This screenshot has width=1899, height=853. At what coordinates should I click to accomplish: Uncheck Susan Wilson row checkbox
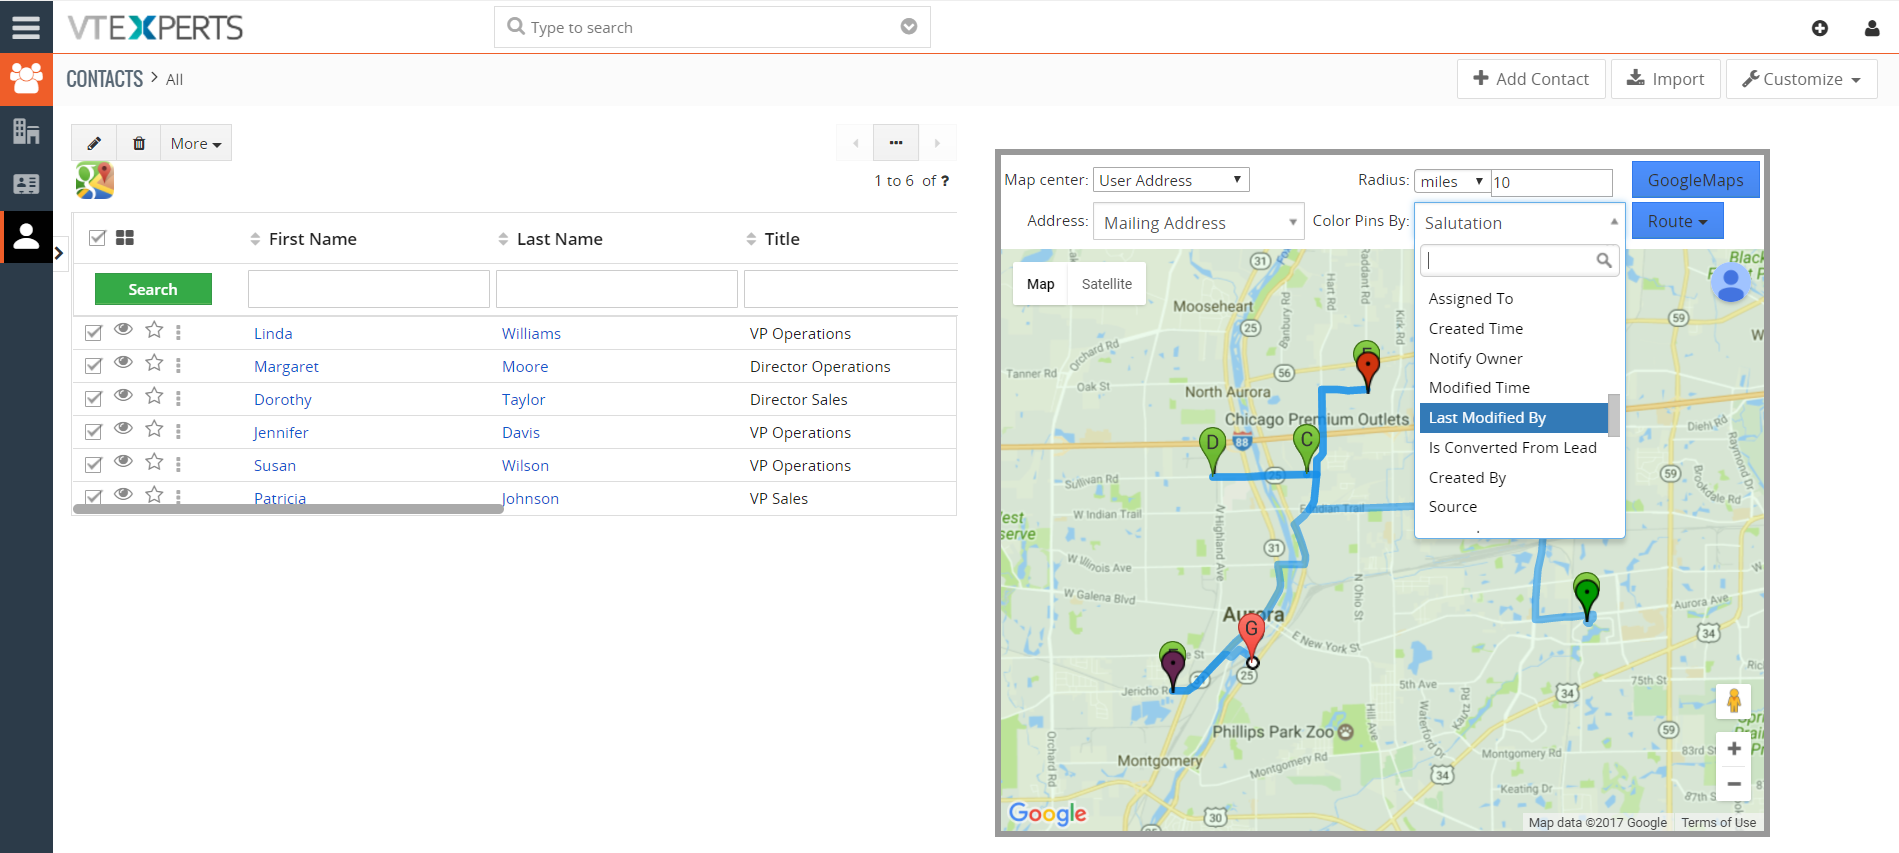pyautogui.click(x=93, y=465)
